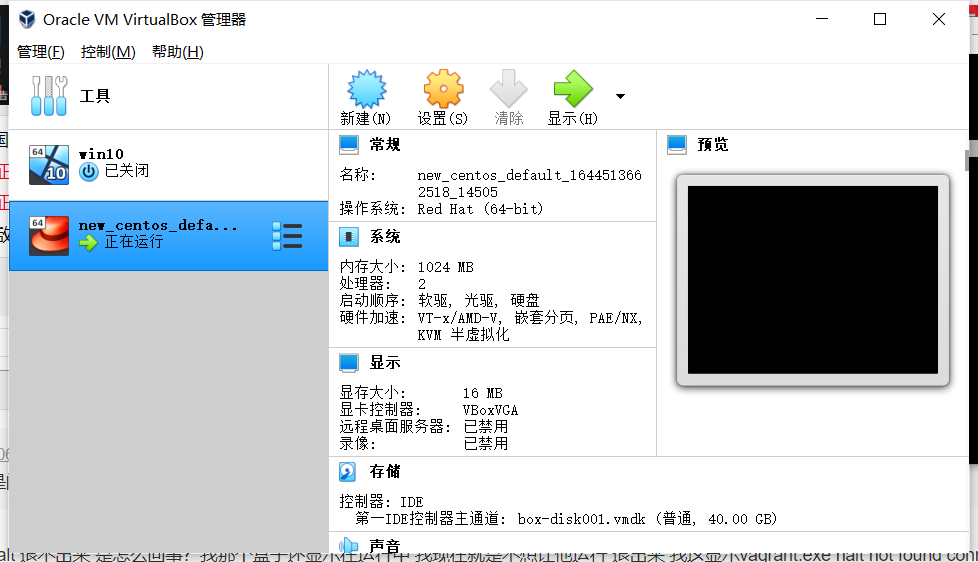Select the new_centos Red Hat icon

49,236
